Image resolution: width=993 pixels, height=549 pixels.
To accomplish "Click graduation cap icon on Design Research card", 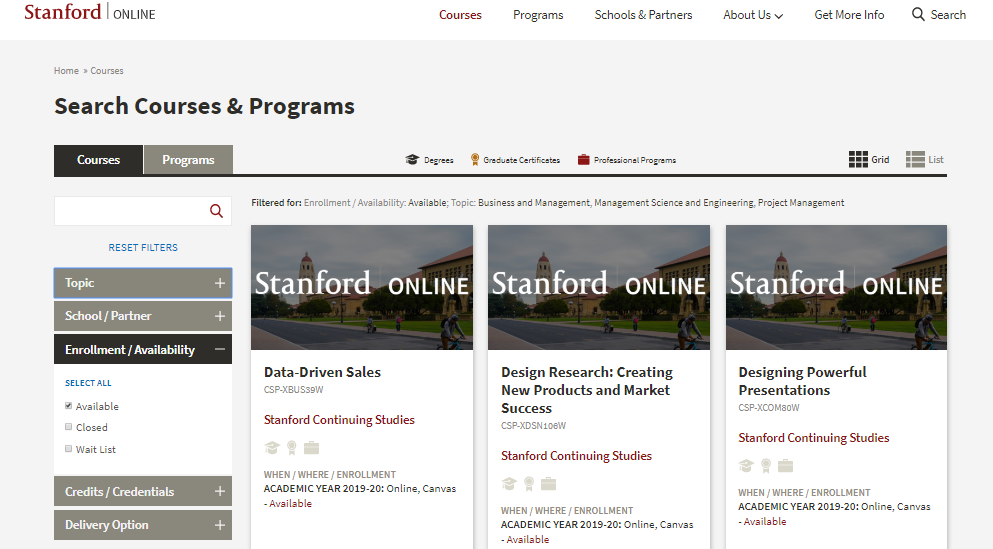I will (x=509, y=484).
